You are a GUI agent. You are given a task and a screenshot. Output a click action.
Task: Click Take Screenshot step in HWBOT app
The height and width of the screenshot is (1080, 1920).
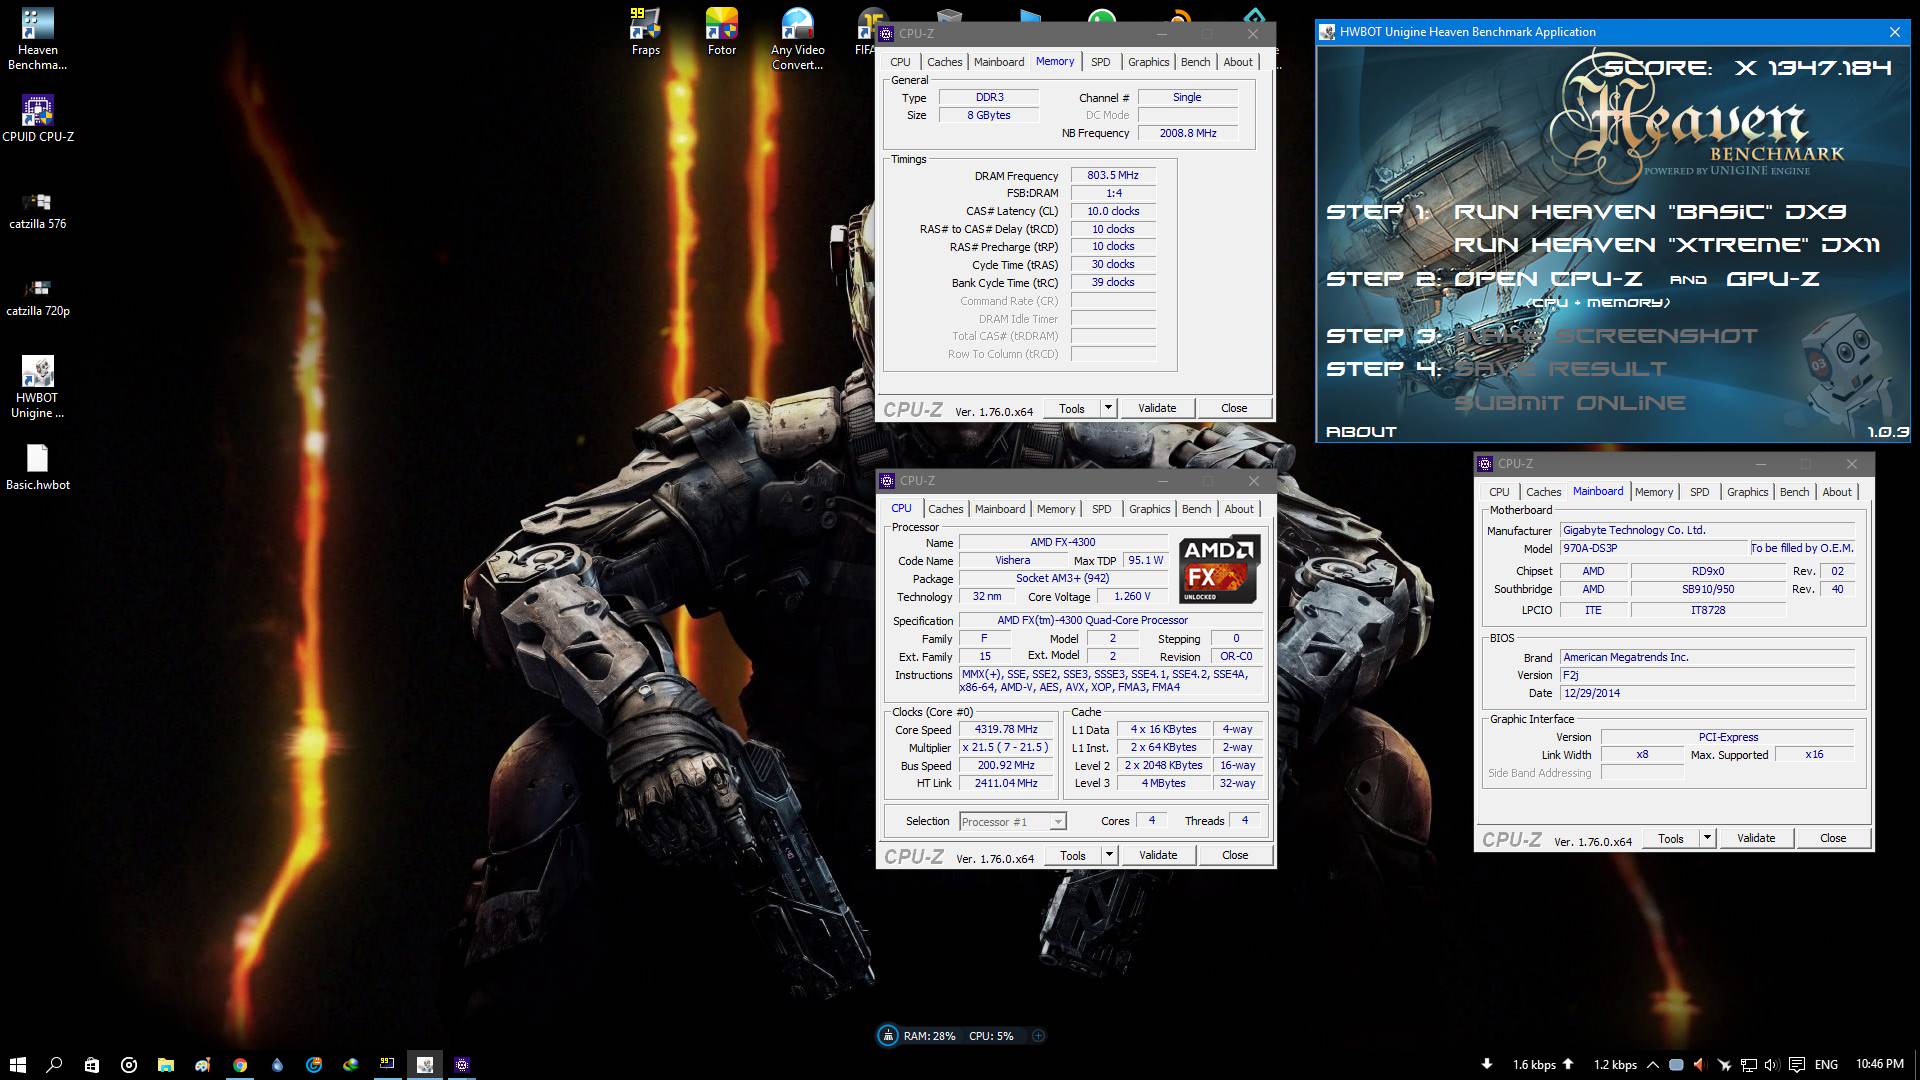[x=1605, y=336]
